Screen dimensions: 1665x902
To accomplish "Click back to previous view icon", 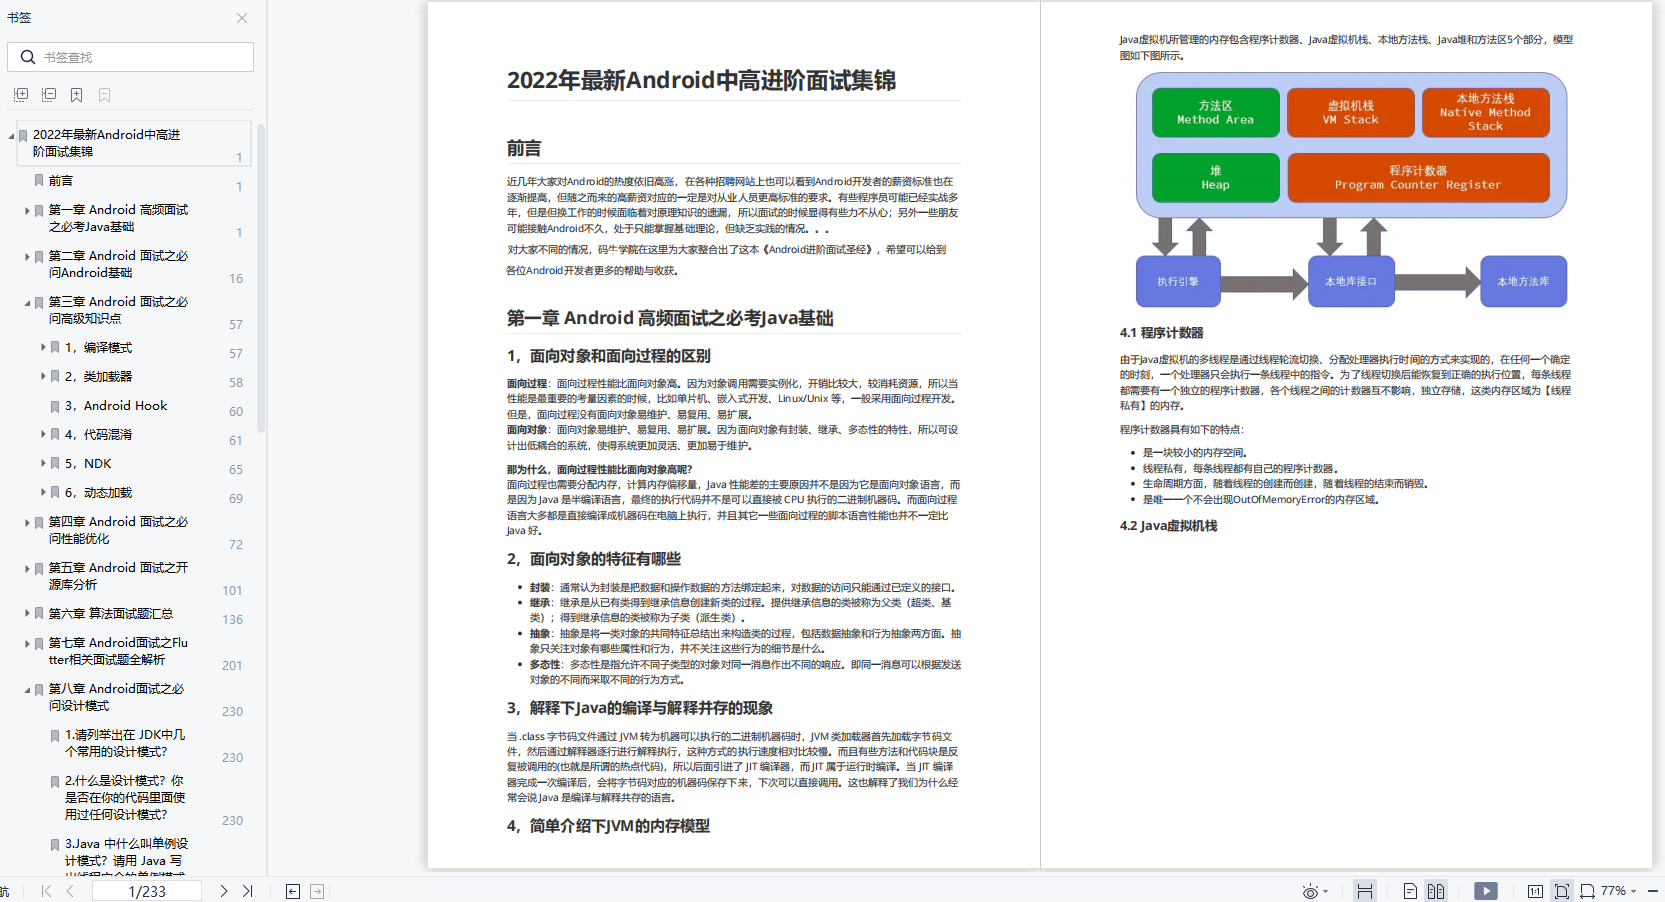I will point(293,891).
